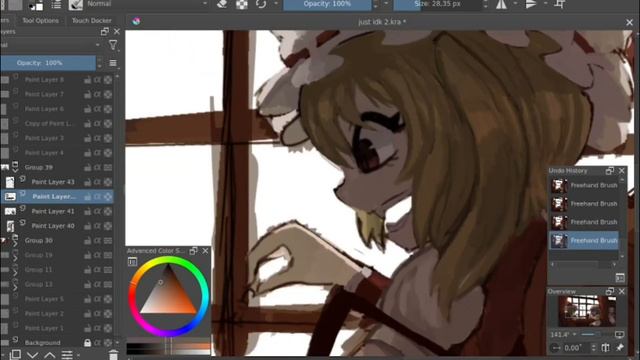640x360 pixels.
Task: Open the brush preset chooser thumbnail
Action: (x=76, y=4)
